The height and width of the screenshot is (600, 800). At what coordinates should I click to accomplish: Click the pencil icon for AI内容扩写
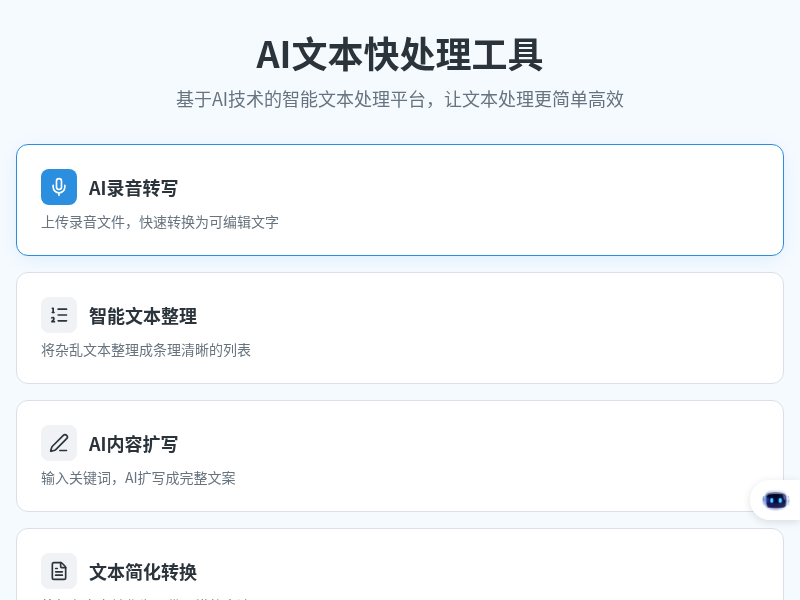59,443
